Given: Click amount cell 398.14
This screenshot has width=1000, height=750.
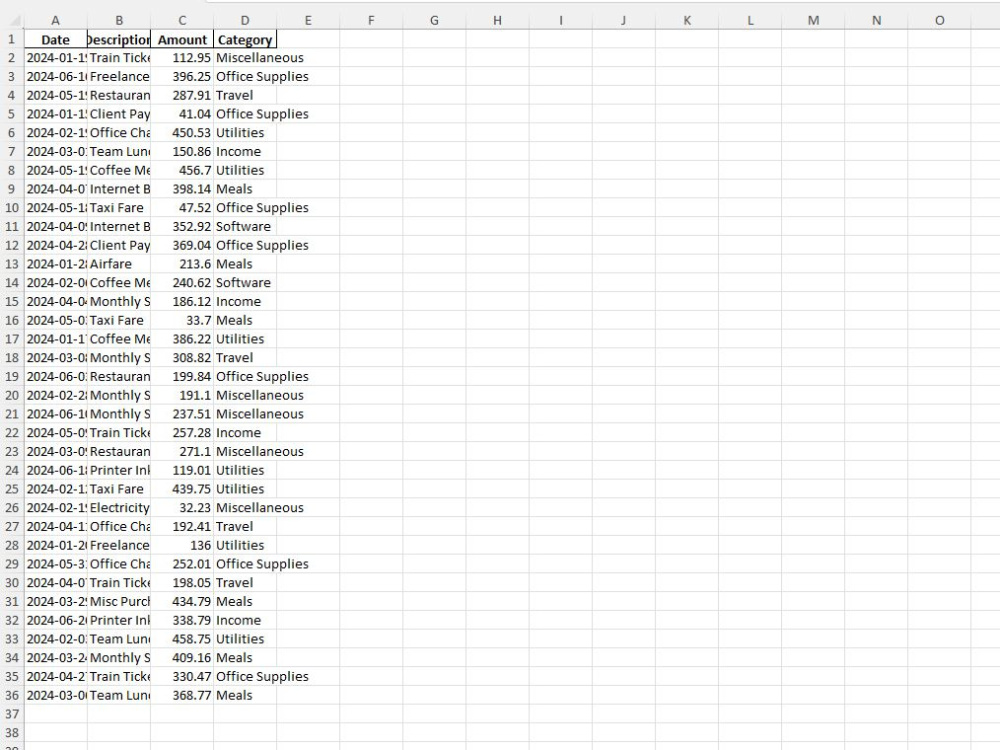Looking at the screenshot, I should click(182, 189).
